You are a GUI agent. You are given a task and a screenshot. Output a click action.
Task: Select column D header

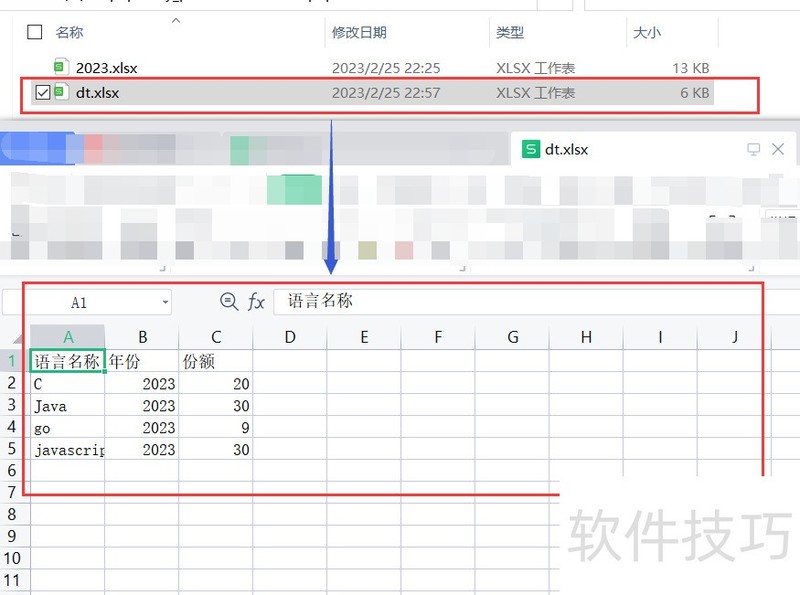click(x=290, y=337)
